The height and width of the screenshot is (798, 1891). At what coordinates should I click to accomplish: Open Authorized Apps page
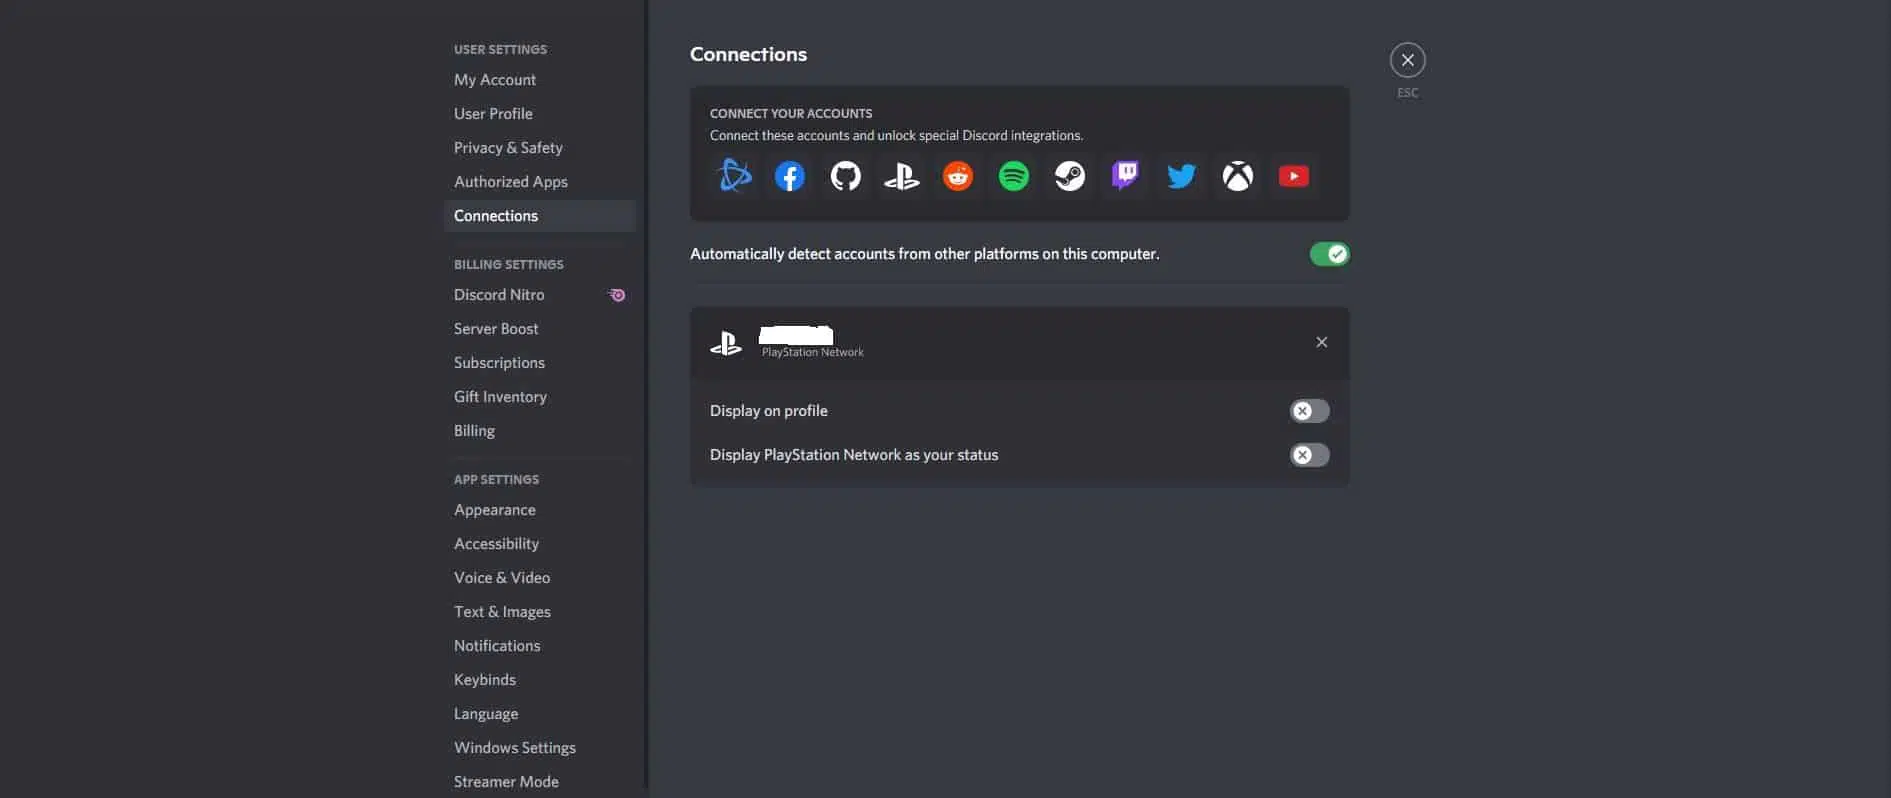tap(540, 182)
